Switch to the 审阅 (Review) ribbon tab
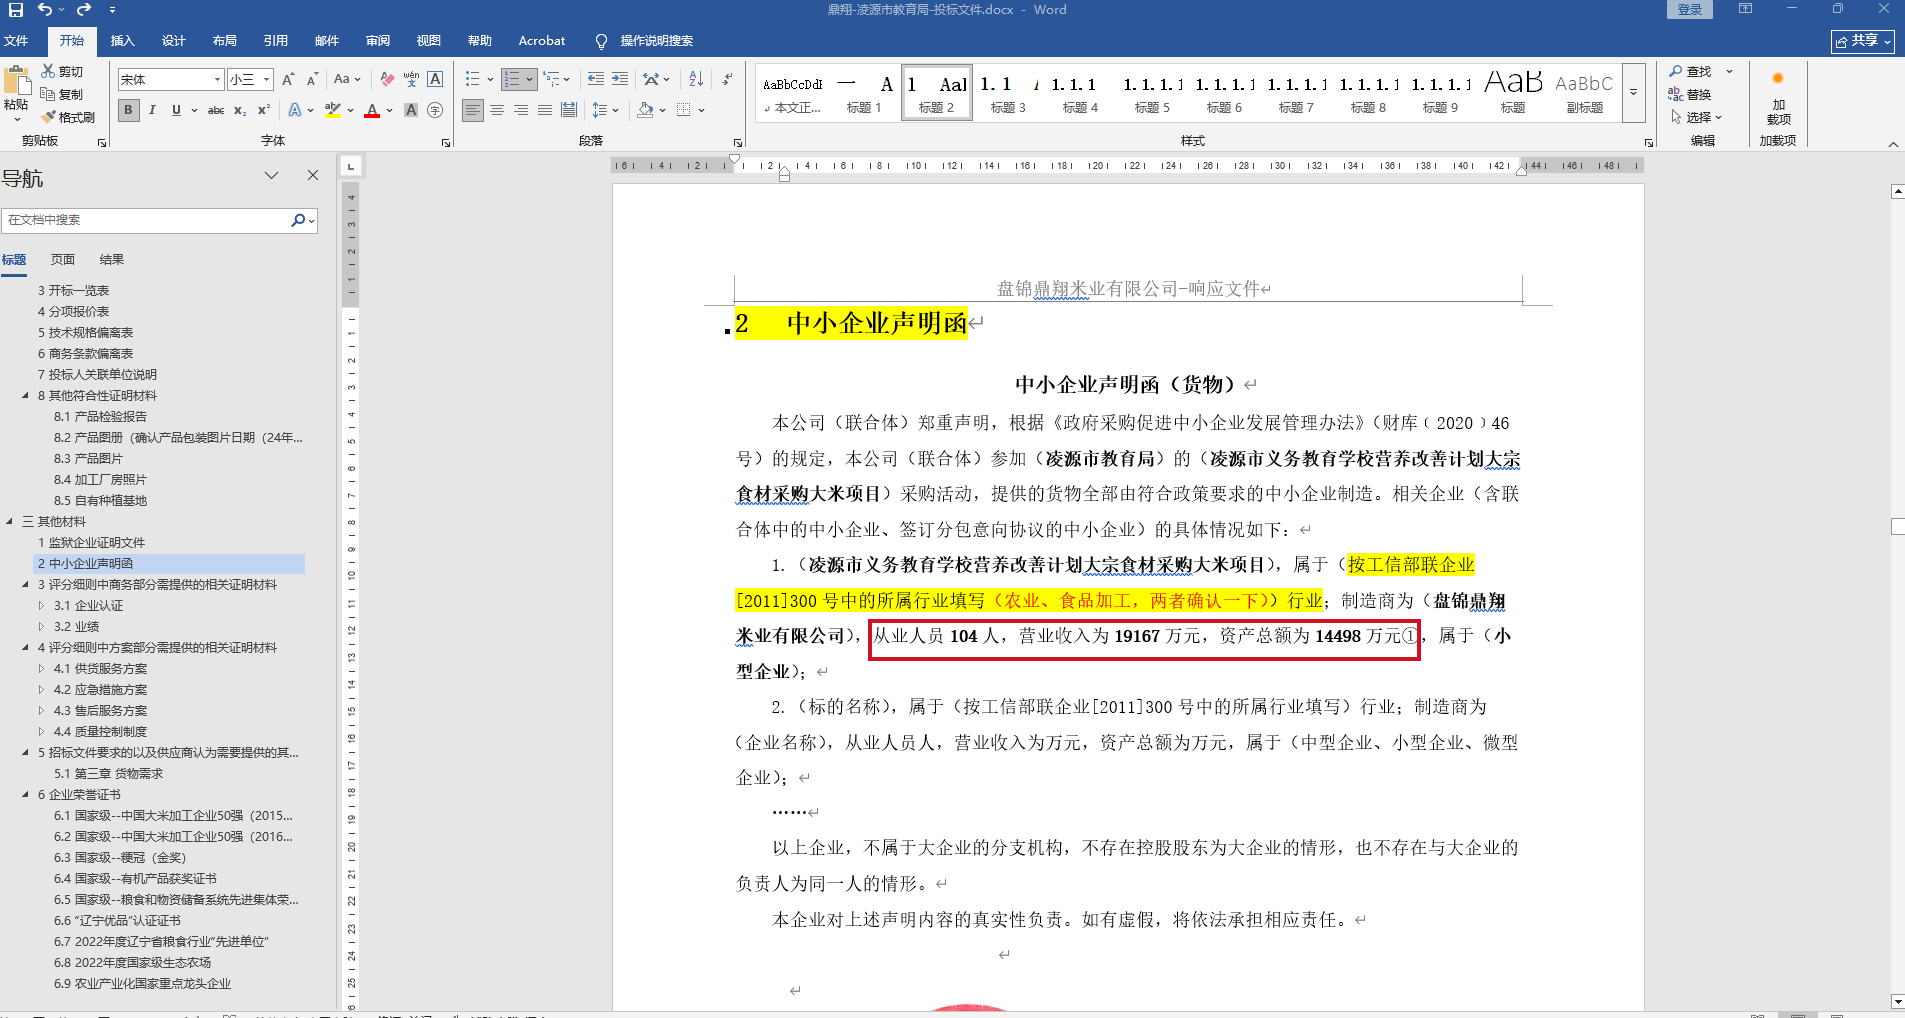 (378, 41)
